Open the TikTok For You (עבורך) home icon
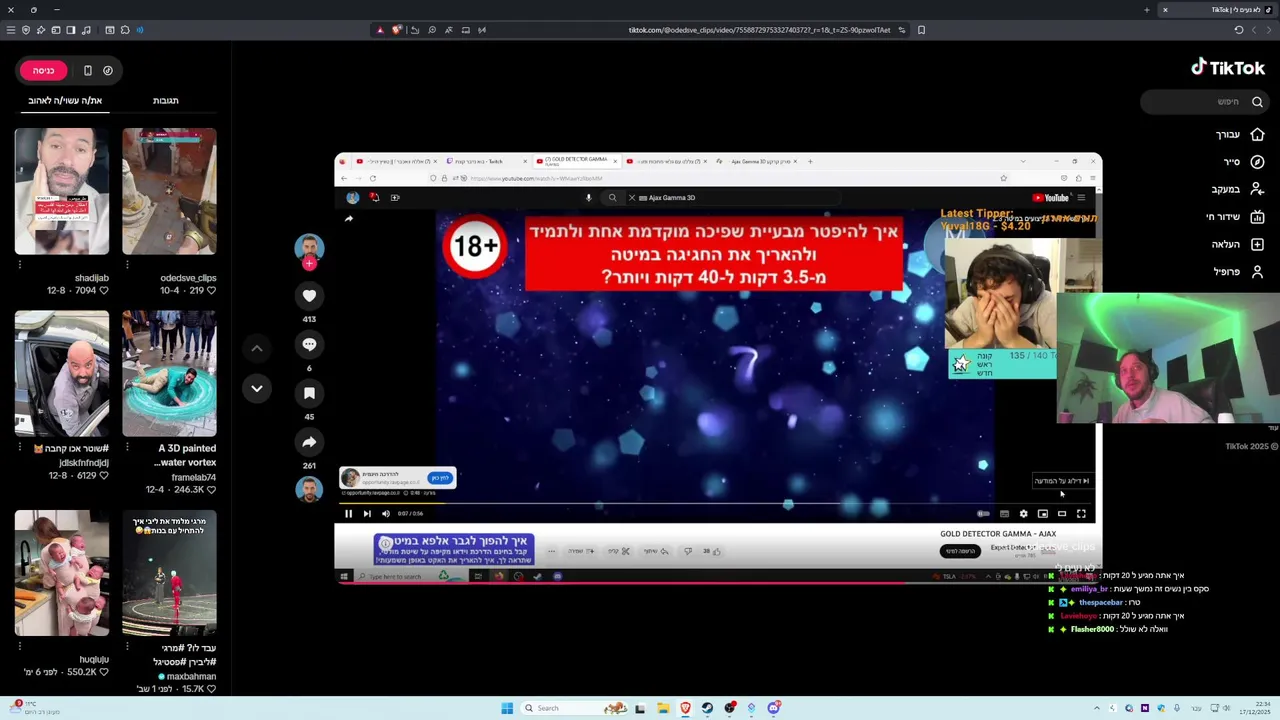1280x720 pixels. point(1257,134)
